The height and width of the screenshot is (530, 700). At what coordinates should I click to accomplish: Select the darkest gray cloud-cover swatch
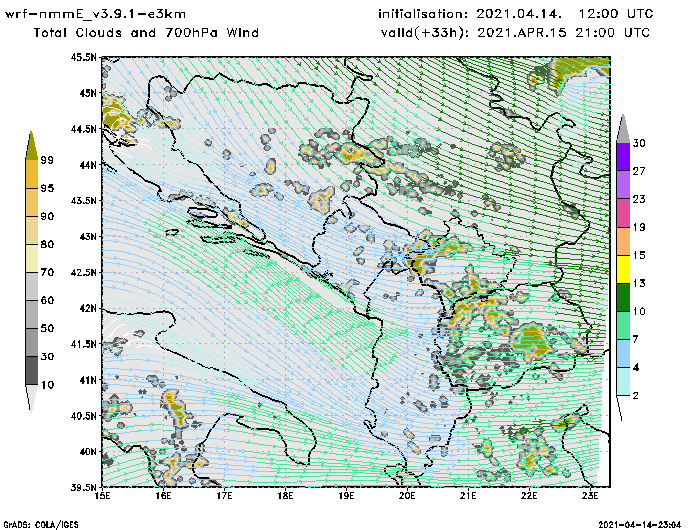[32, 370]
